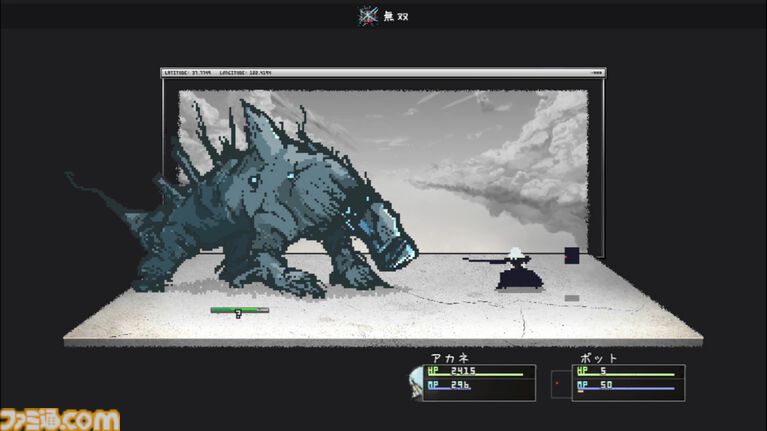
Task: Click the LONGITUDE readout in window title bar
Action: [245, 73]
